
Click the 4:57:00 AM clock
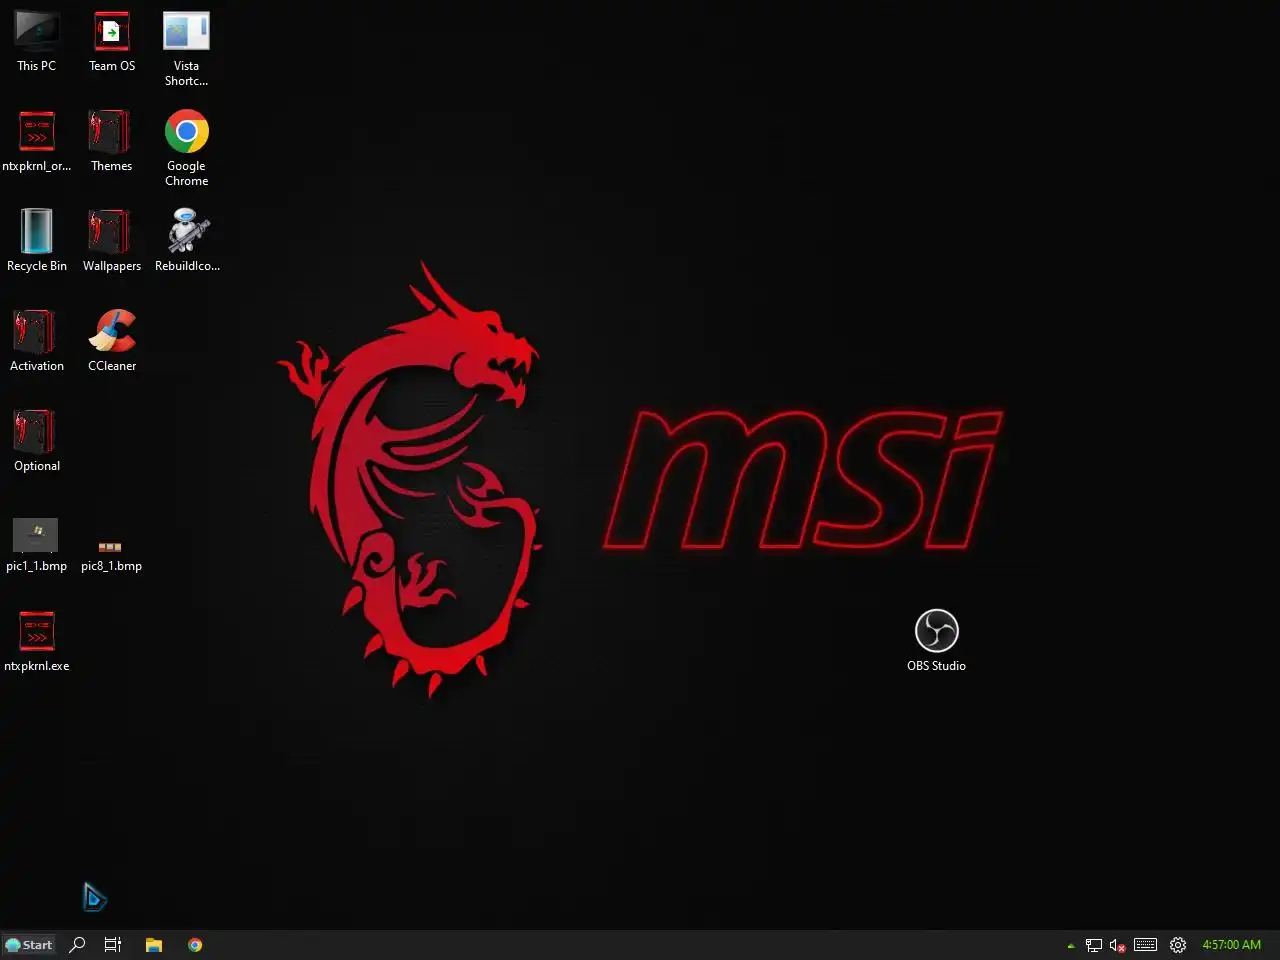click(x=1232, y=945)
